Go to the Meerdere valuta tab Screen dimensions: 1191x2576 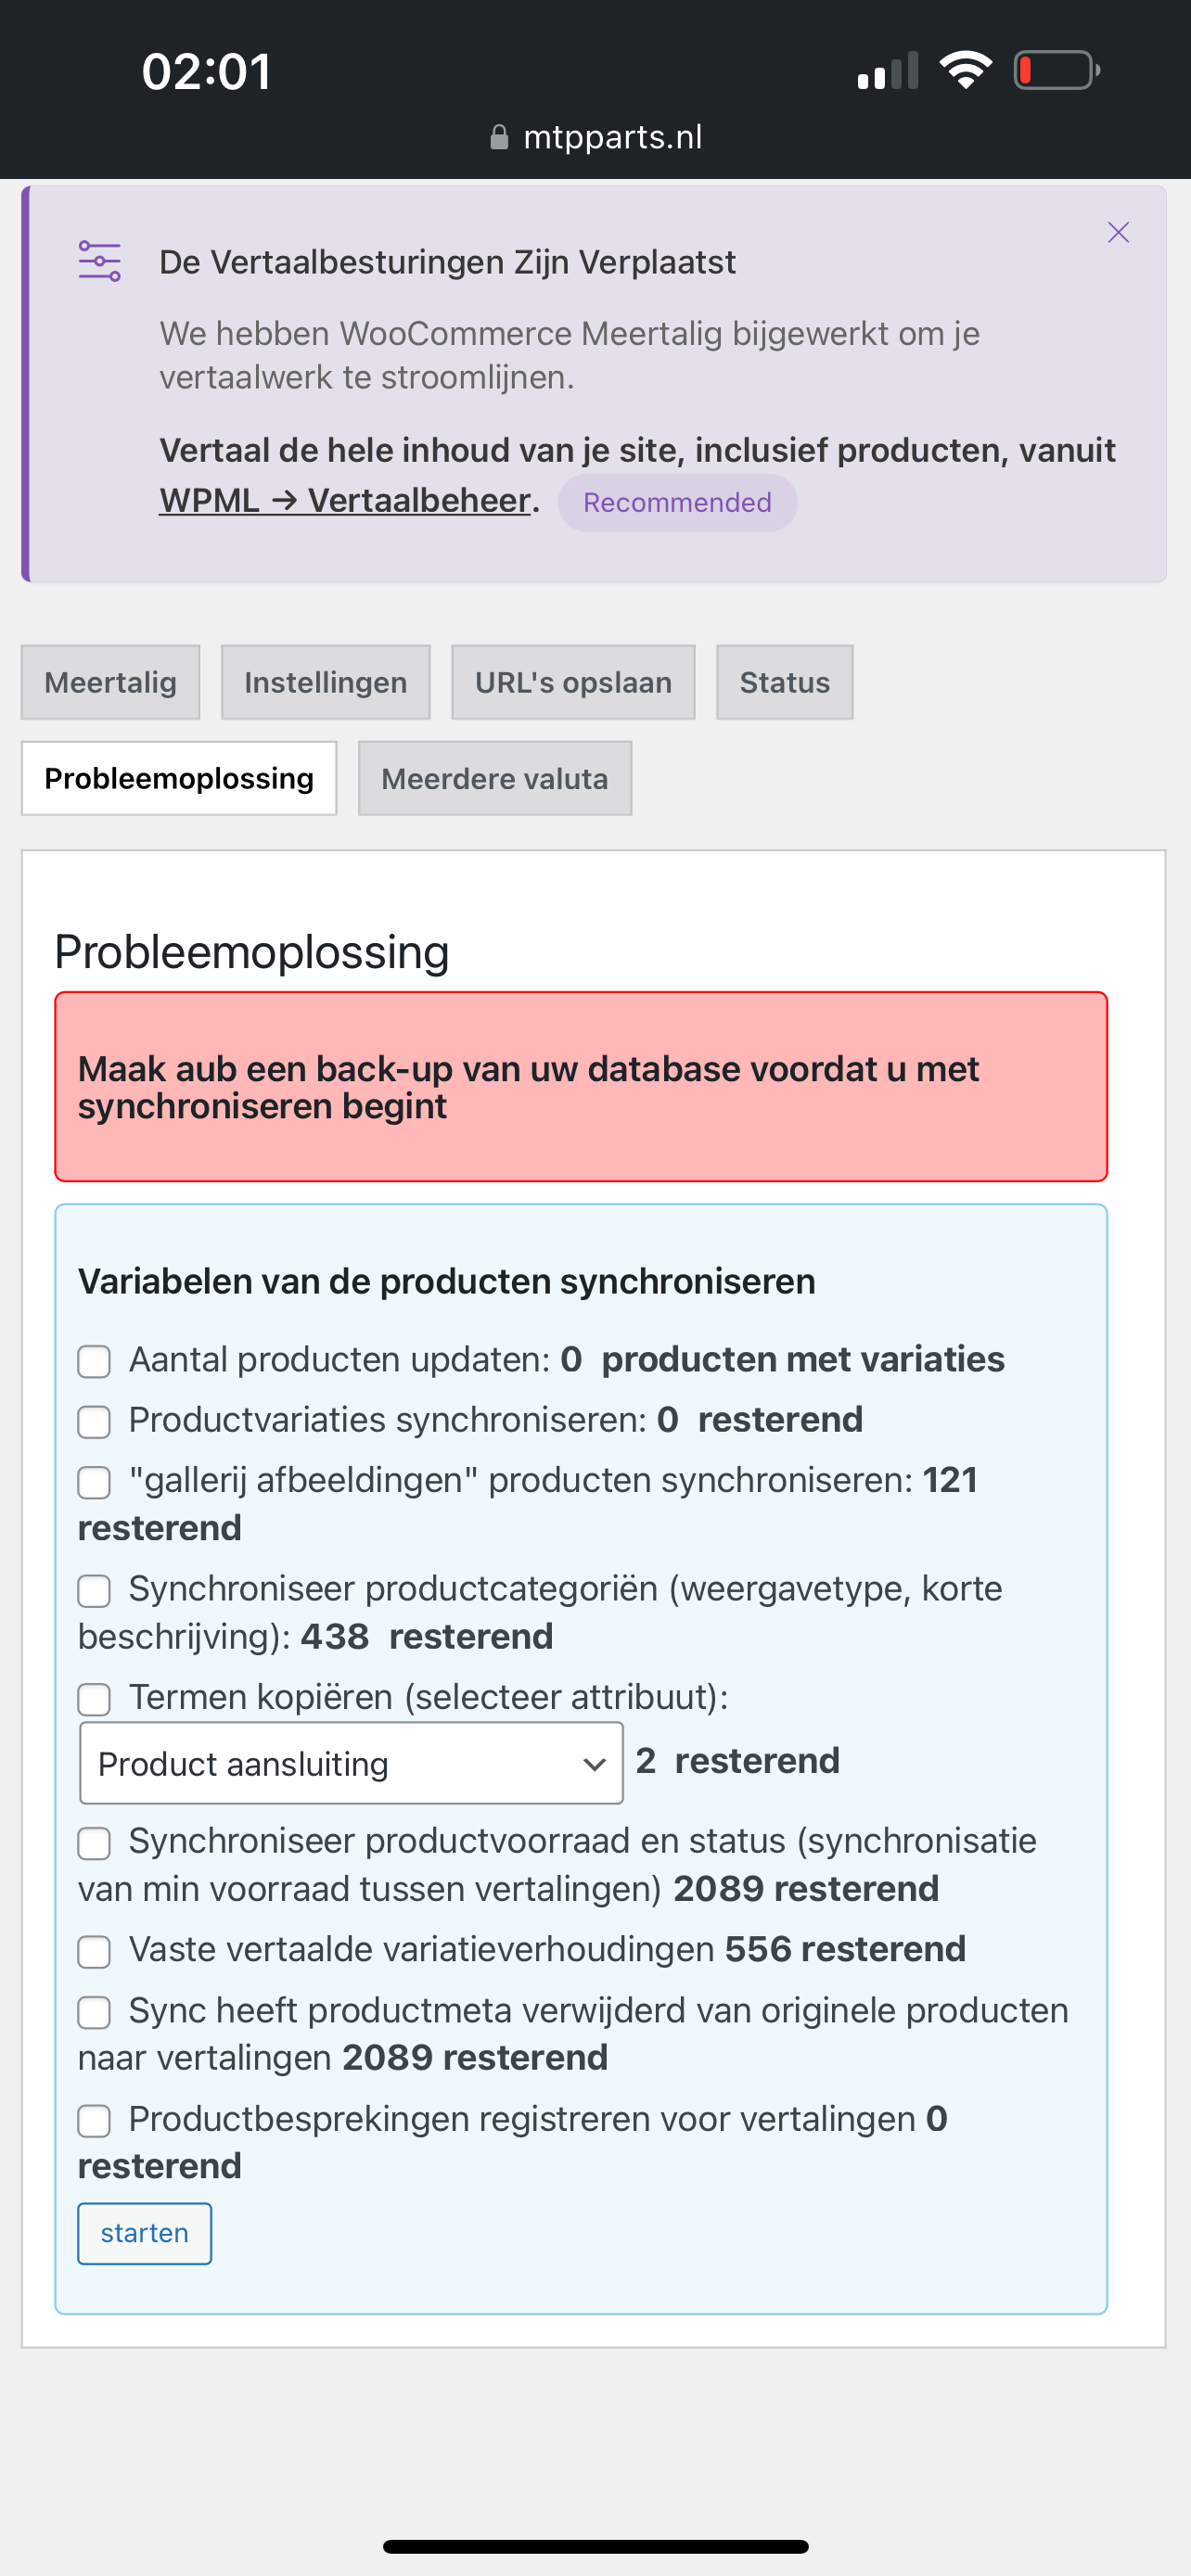tap(494, 778)
